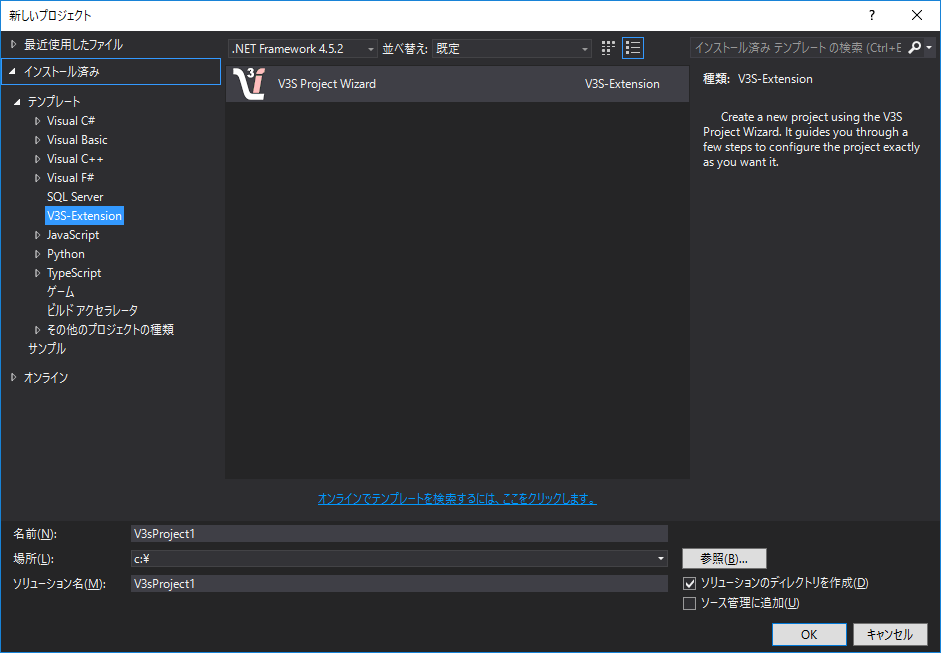Focus the ソリューション名 field

click(x=399, y=584)
